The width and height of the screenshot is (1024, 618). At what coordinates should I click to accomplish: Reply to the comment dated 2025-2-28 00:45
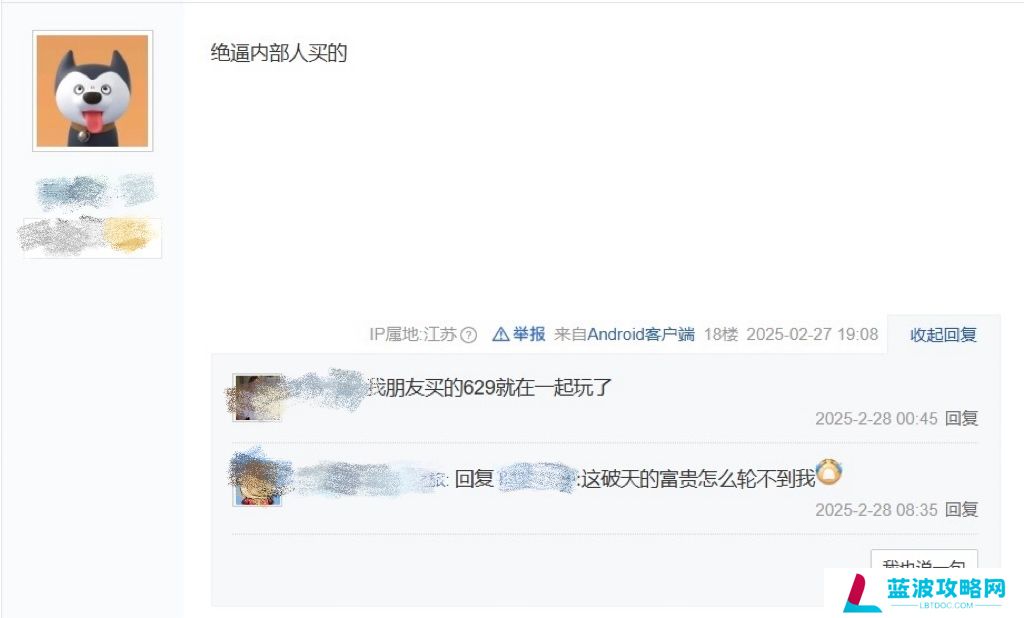961,418
